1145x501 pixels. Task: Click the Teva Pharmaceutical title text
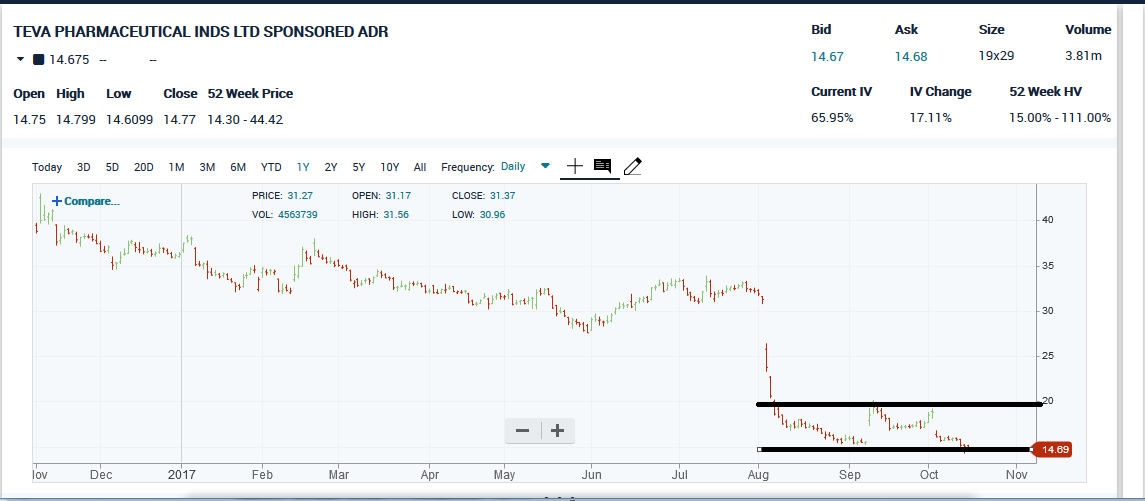click(x=201, y=31)
